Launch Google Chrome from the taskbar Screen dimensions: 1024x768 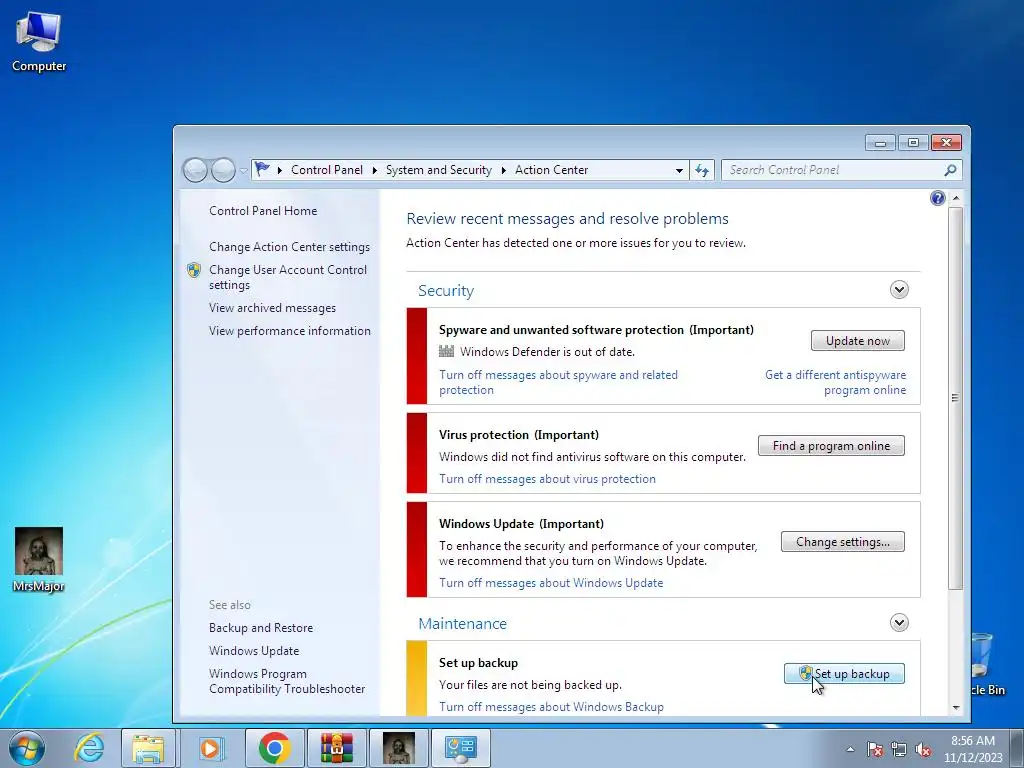[x=275, y=748]
